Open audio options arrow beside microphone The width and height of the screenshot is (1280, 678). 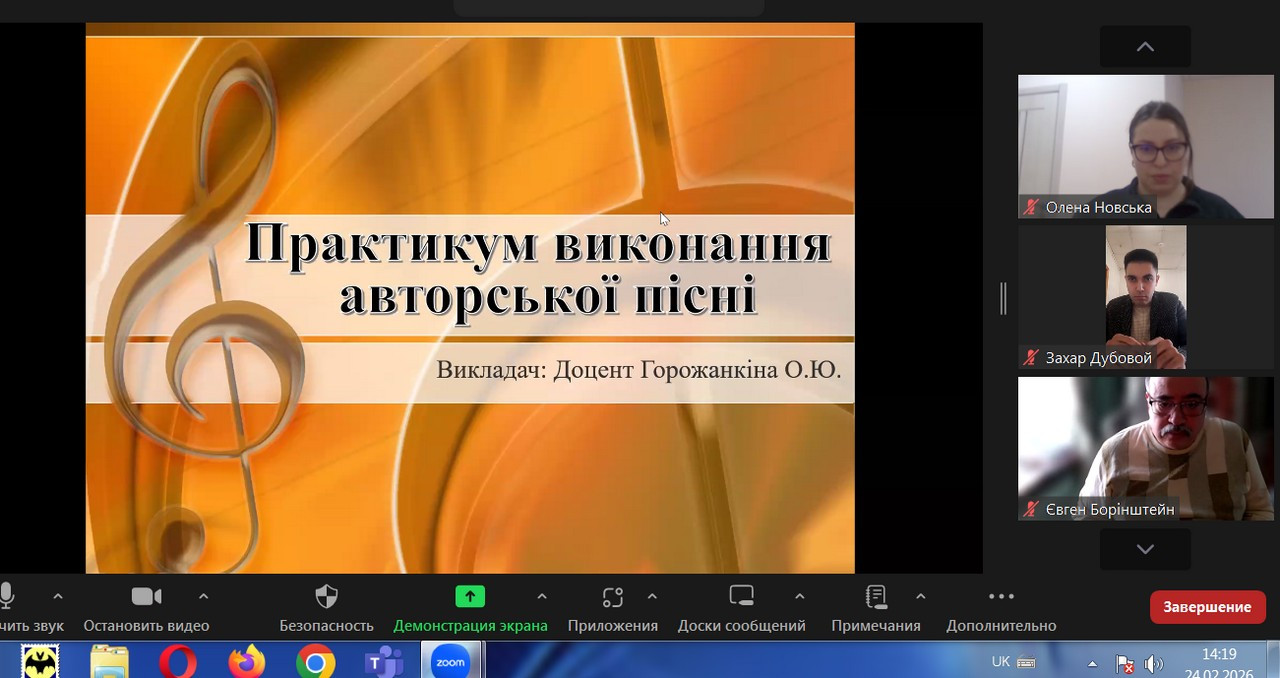pyautogui.click(x=57, y=596)
